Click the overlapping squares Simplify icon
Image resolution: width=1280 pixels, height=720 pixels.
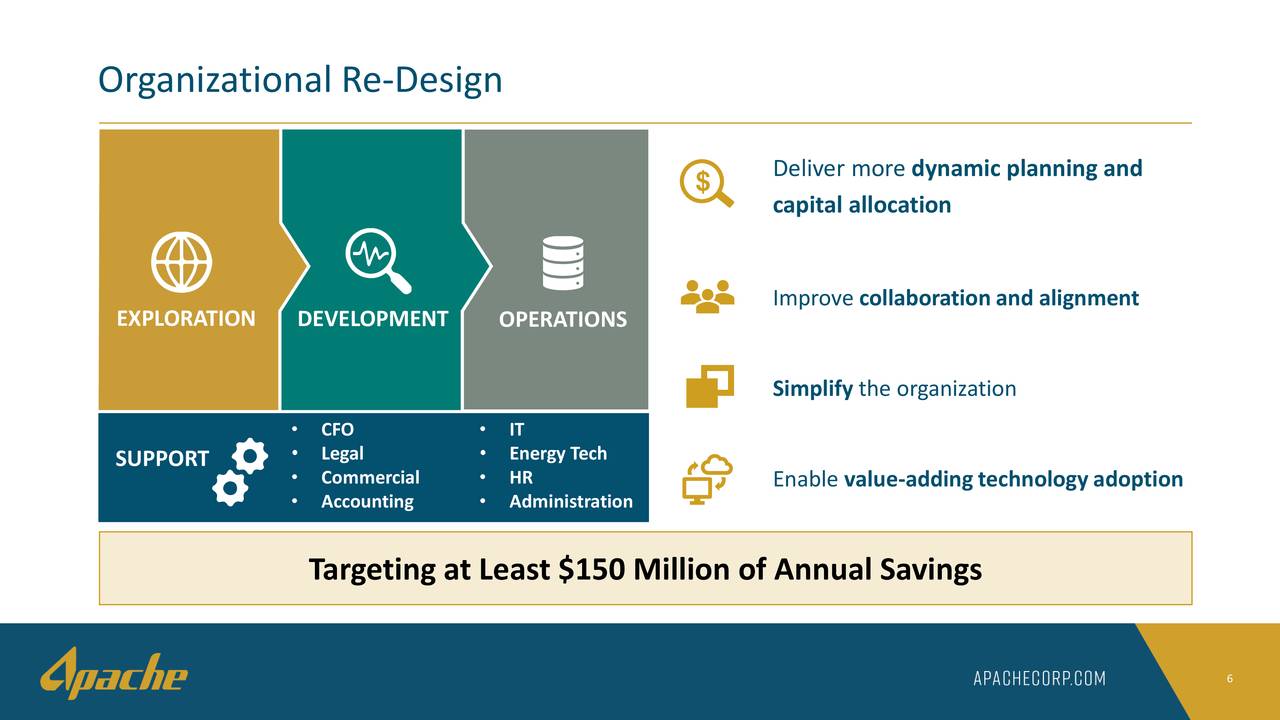click(705, 388)
